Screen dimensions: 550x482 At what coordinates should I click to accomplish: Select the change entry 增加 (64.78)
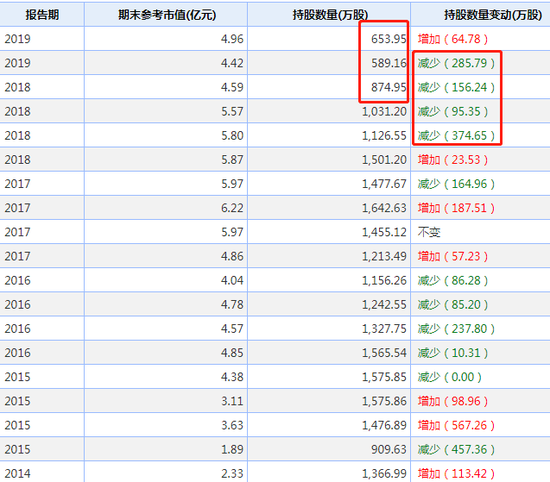[452, 39]
